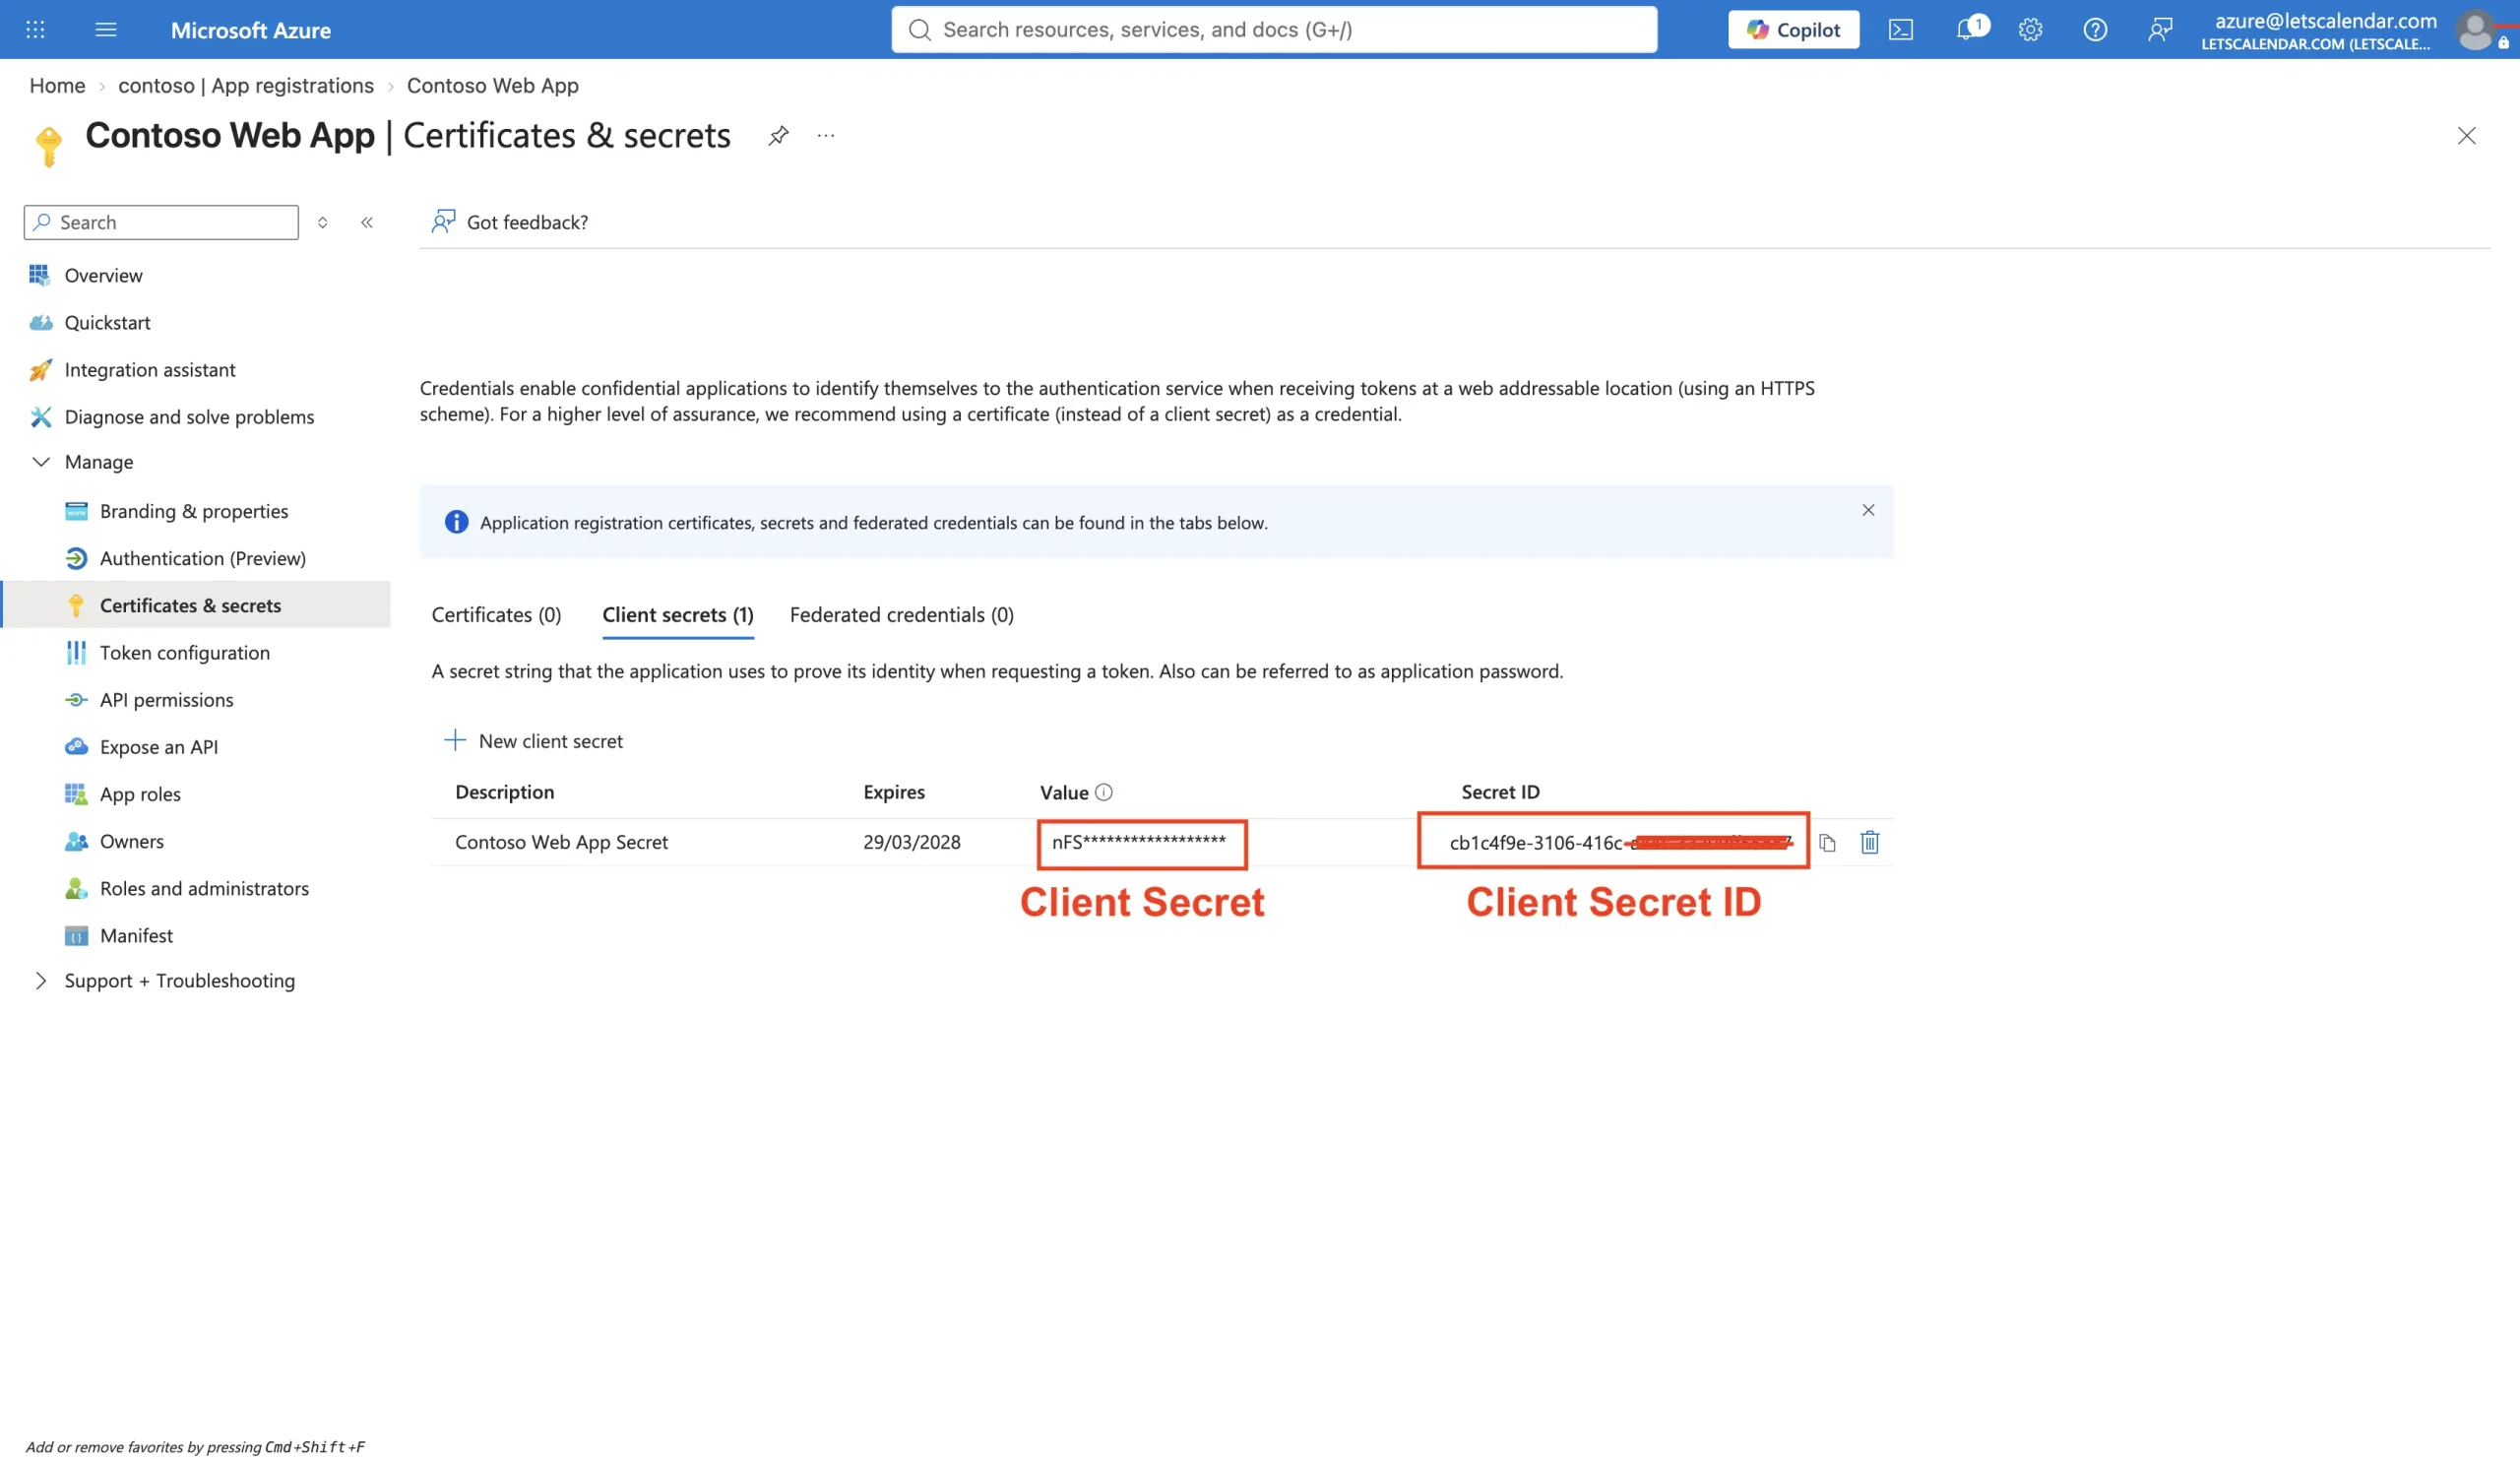
Task: Pin Certificates & secrets page
Action: pyautogui.click(x=778, y=135)
